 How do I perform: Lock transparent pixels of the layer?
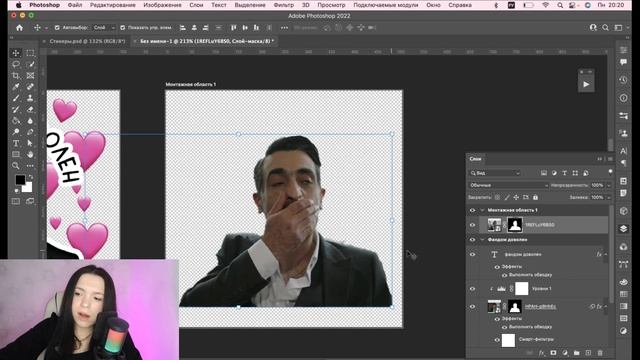point(497,198)
